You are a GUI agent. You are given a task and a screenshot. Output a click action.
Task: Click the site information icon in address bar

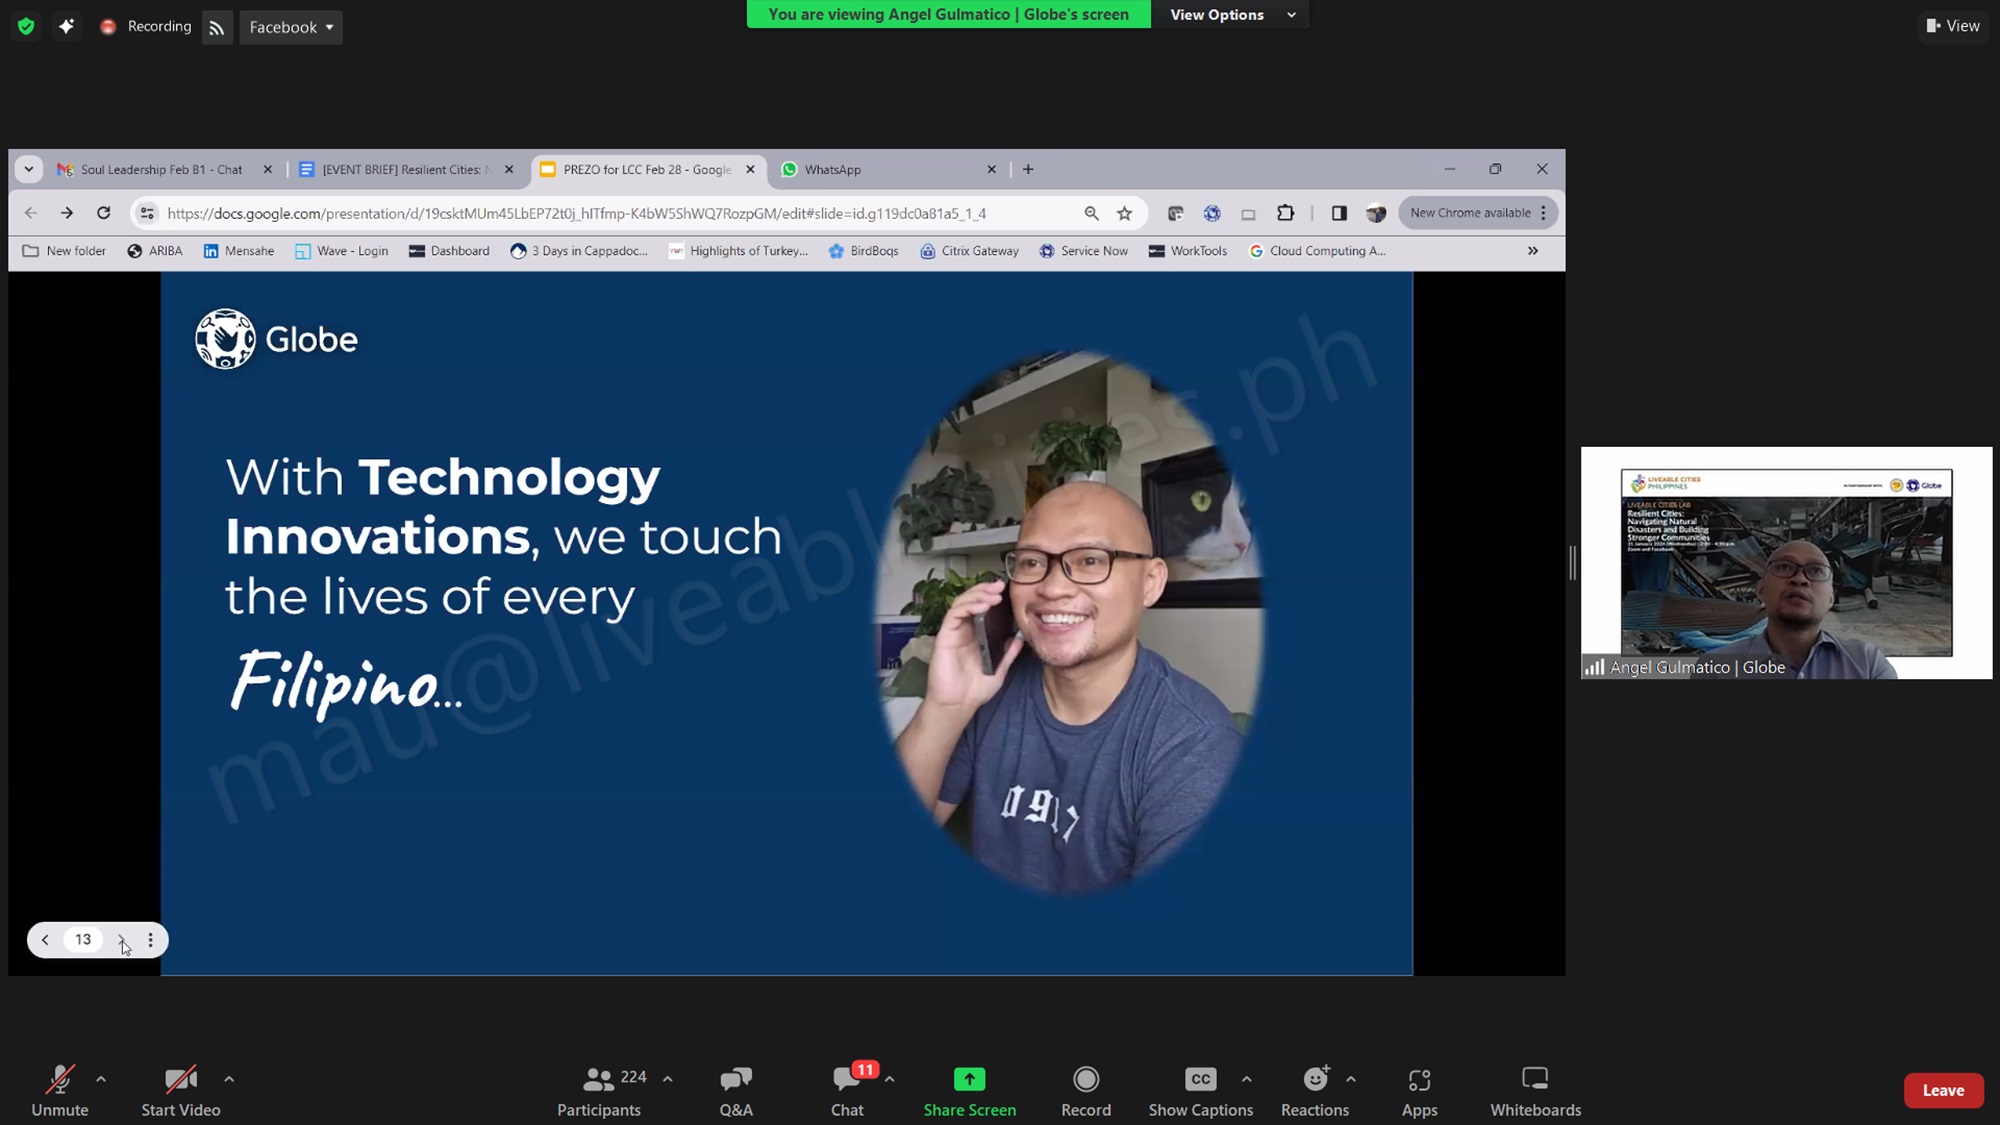[147, 213]
